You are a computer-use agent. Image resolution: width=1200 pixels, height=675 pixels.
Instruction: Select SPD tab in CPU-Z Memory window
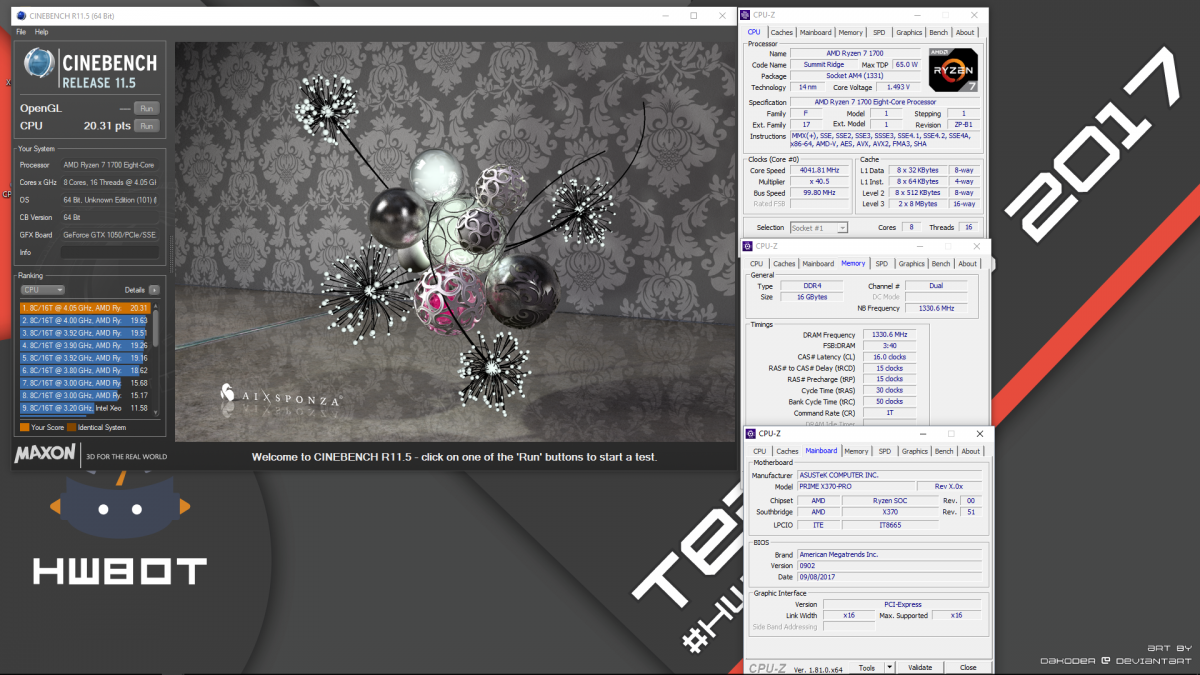point(881,264)
